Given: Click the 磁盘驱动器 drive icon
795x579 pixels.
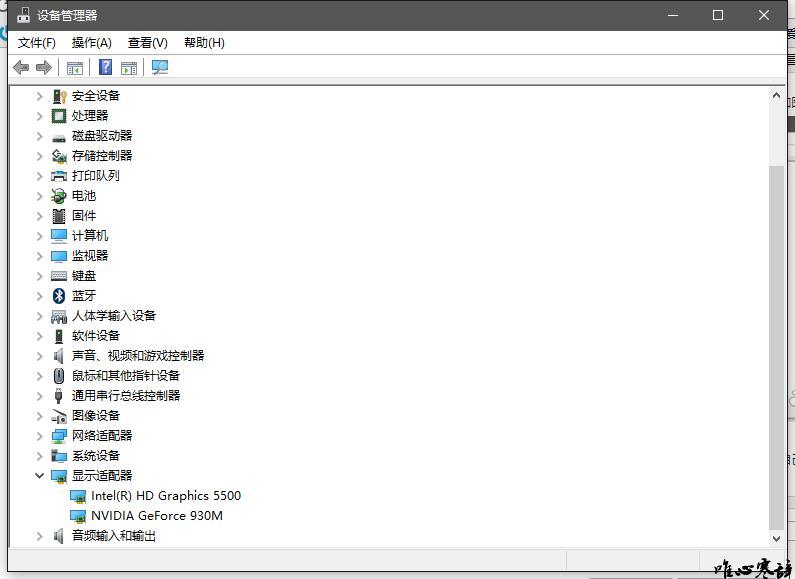Looking at the screenshot, I should tap(59, 137).
